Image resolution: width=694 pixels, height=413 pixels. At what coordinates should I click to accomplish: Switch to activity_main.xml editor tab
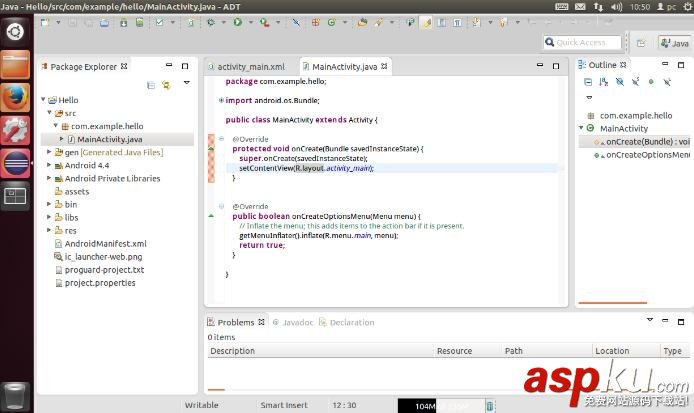(x=247, y=67)
